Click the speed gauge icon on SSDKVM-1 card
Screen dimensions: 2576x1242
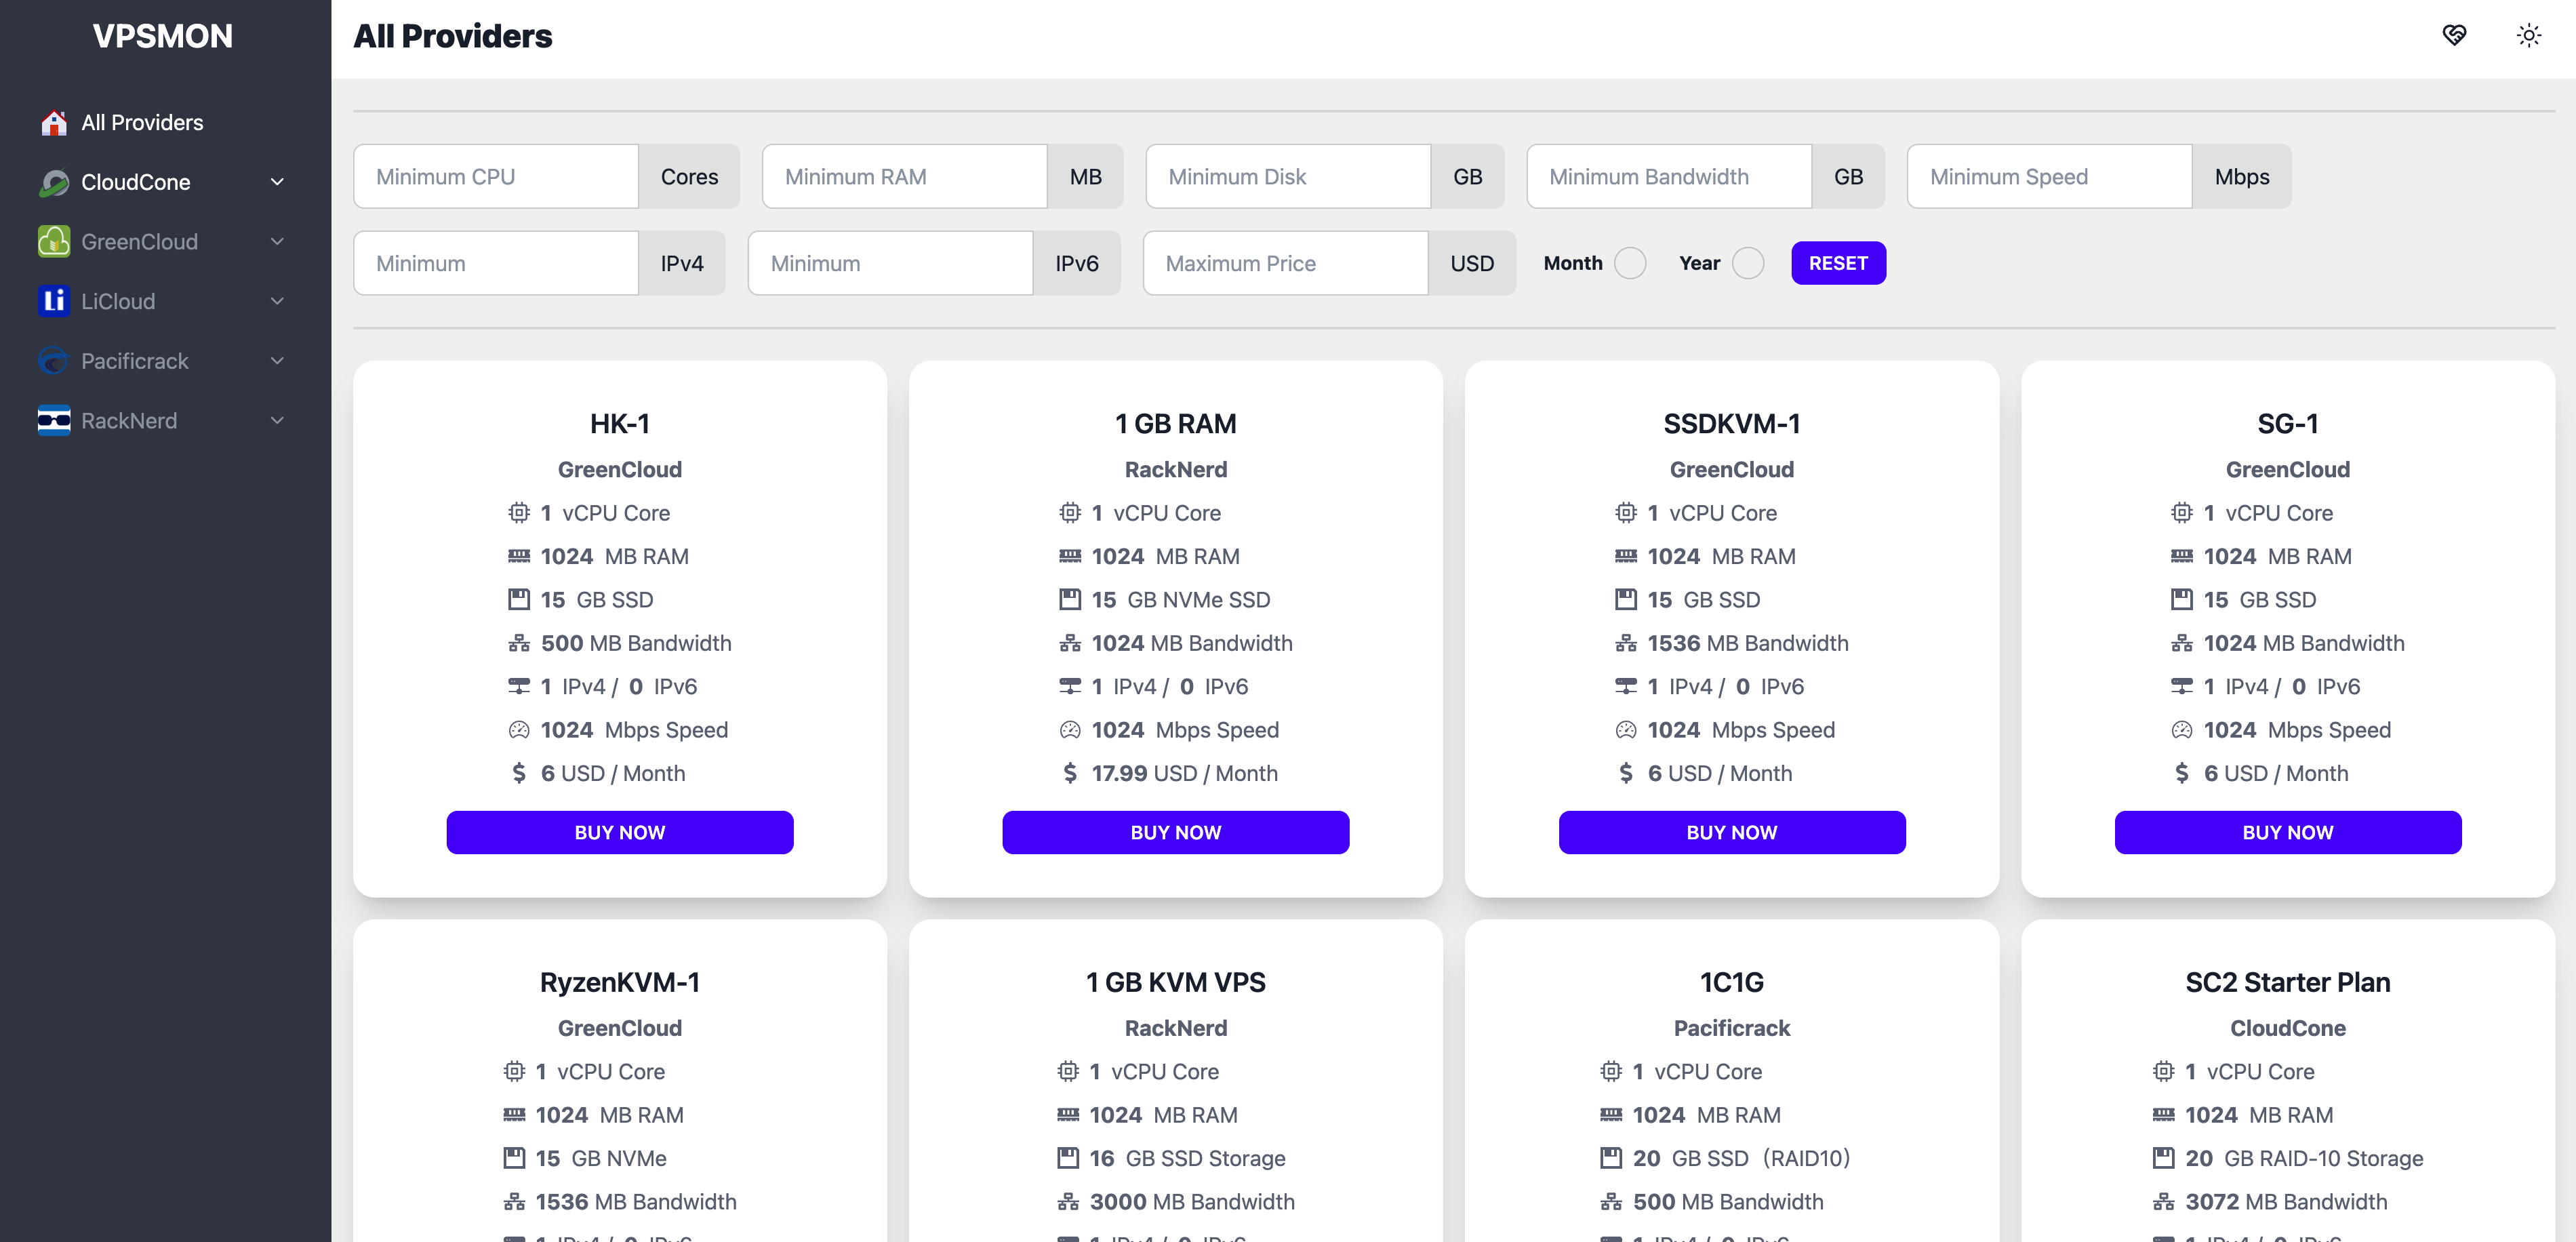point(1626,730)
